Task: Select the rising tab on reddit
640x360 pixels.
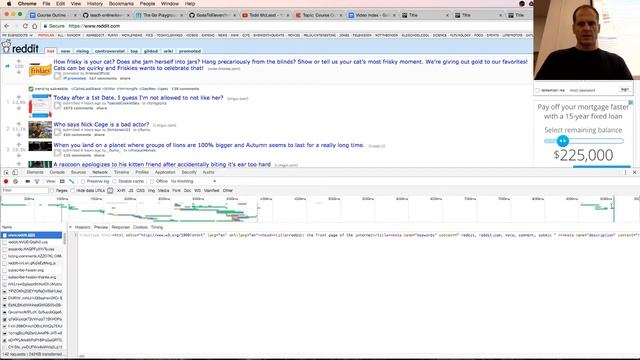Action: point(82,51)
